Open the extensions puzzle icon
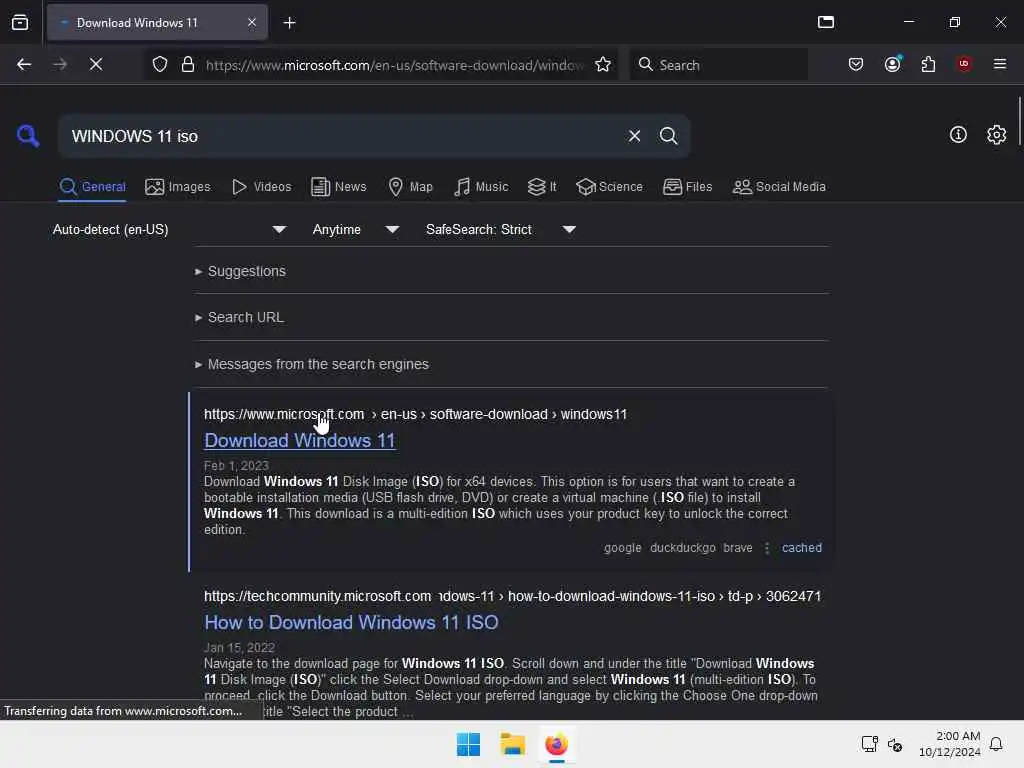 click(x=928, y=64)
